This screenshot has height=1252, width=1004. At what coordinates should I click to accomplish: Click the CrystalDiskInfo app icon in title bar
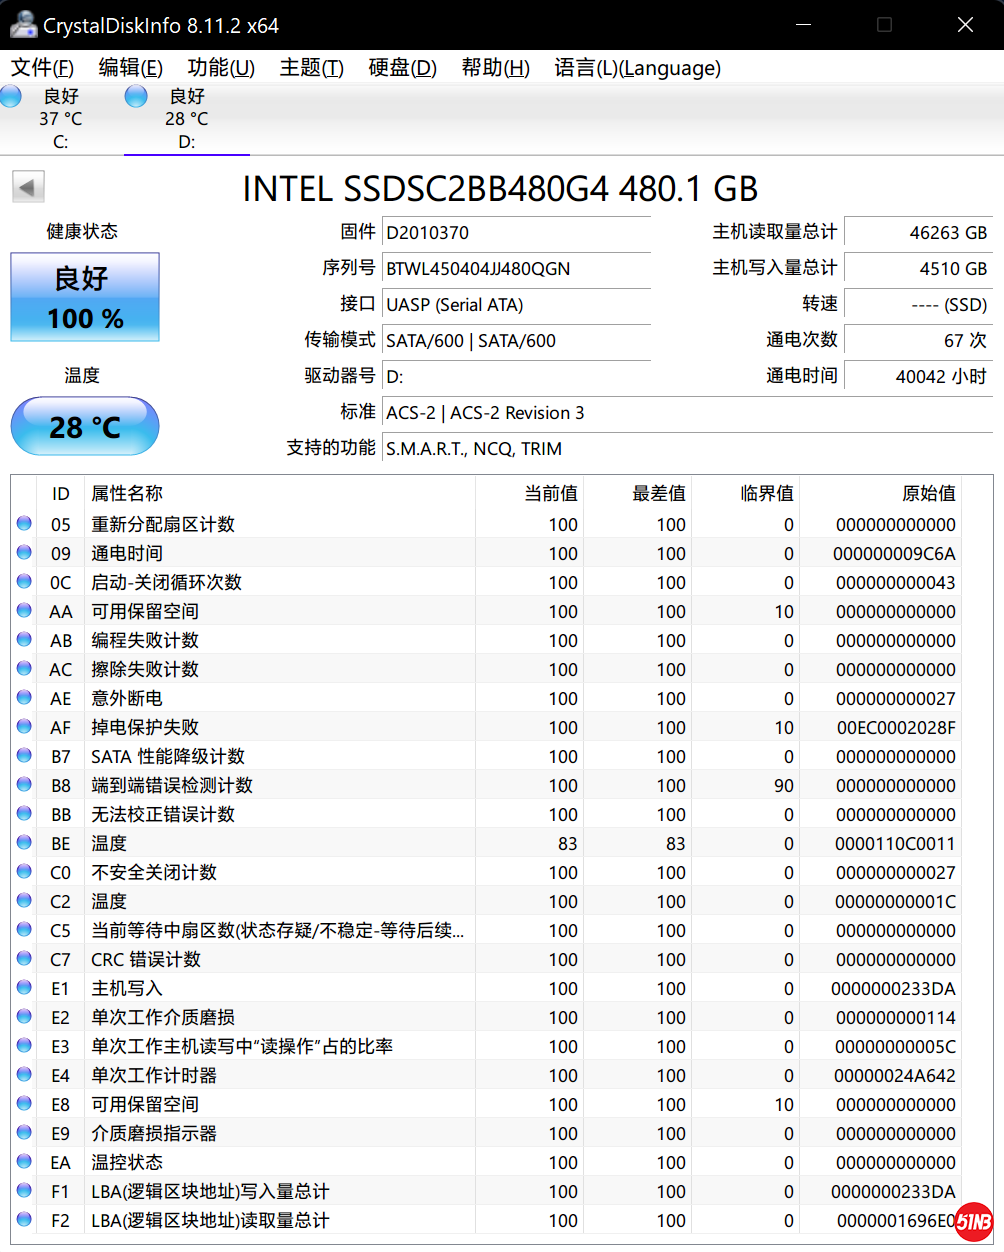[22, 25]
